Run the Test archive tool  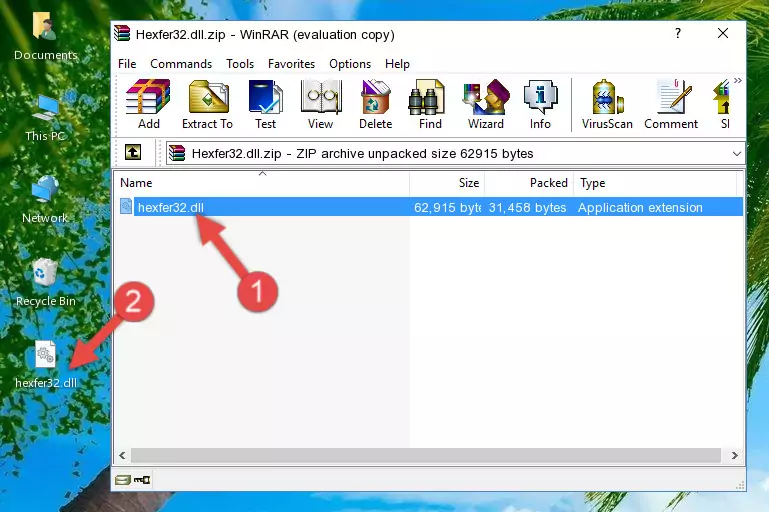265,104
